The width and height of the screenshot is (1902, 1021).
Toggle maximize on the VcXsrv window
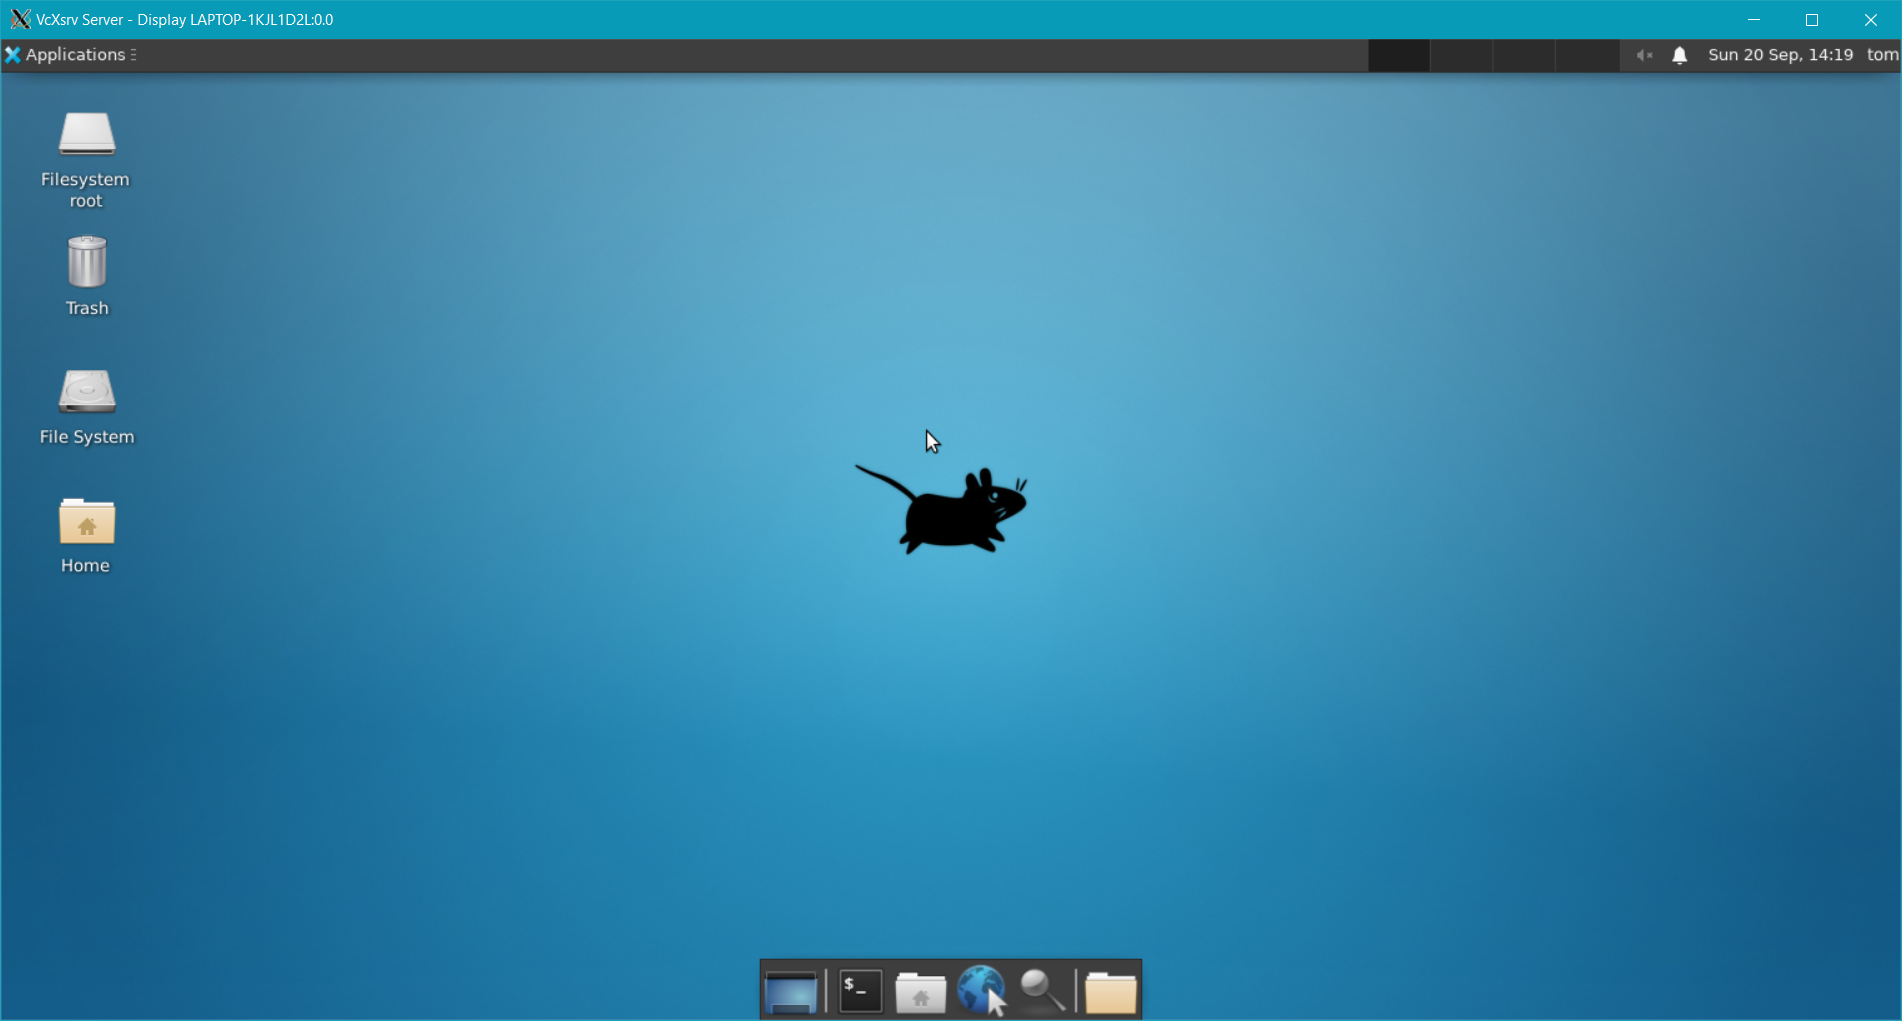1811,19
